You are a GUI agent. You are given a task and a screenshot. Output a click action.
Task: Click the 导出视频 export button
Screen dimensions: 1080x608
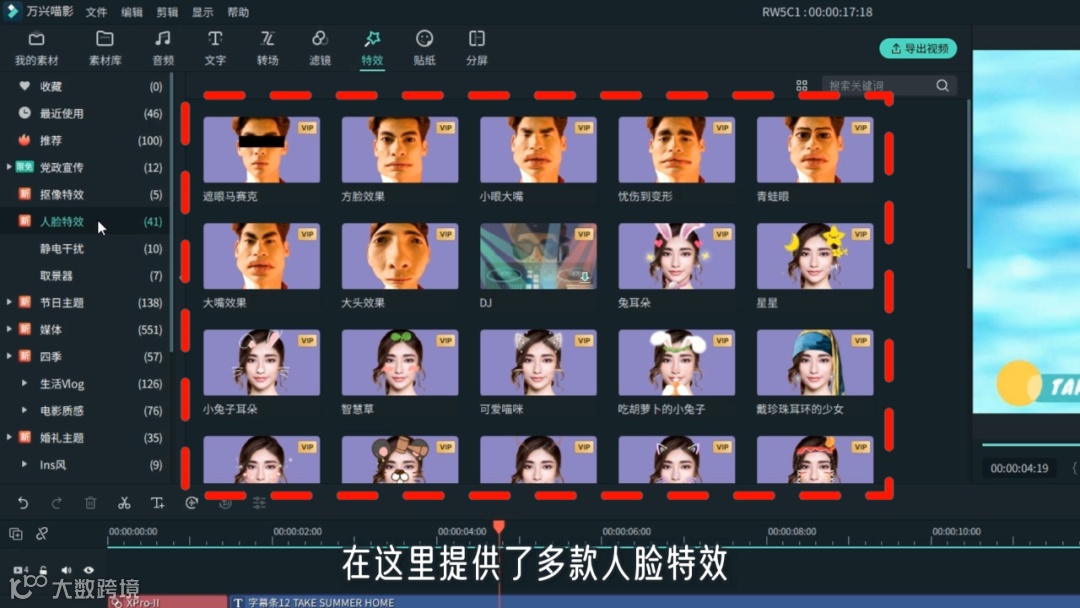917,48
